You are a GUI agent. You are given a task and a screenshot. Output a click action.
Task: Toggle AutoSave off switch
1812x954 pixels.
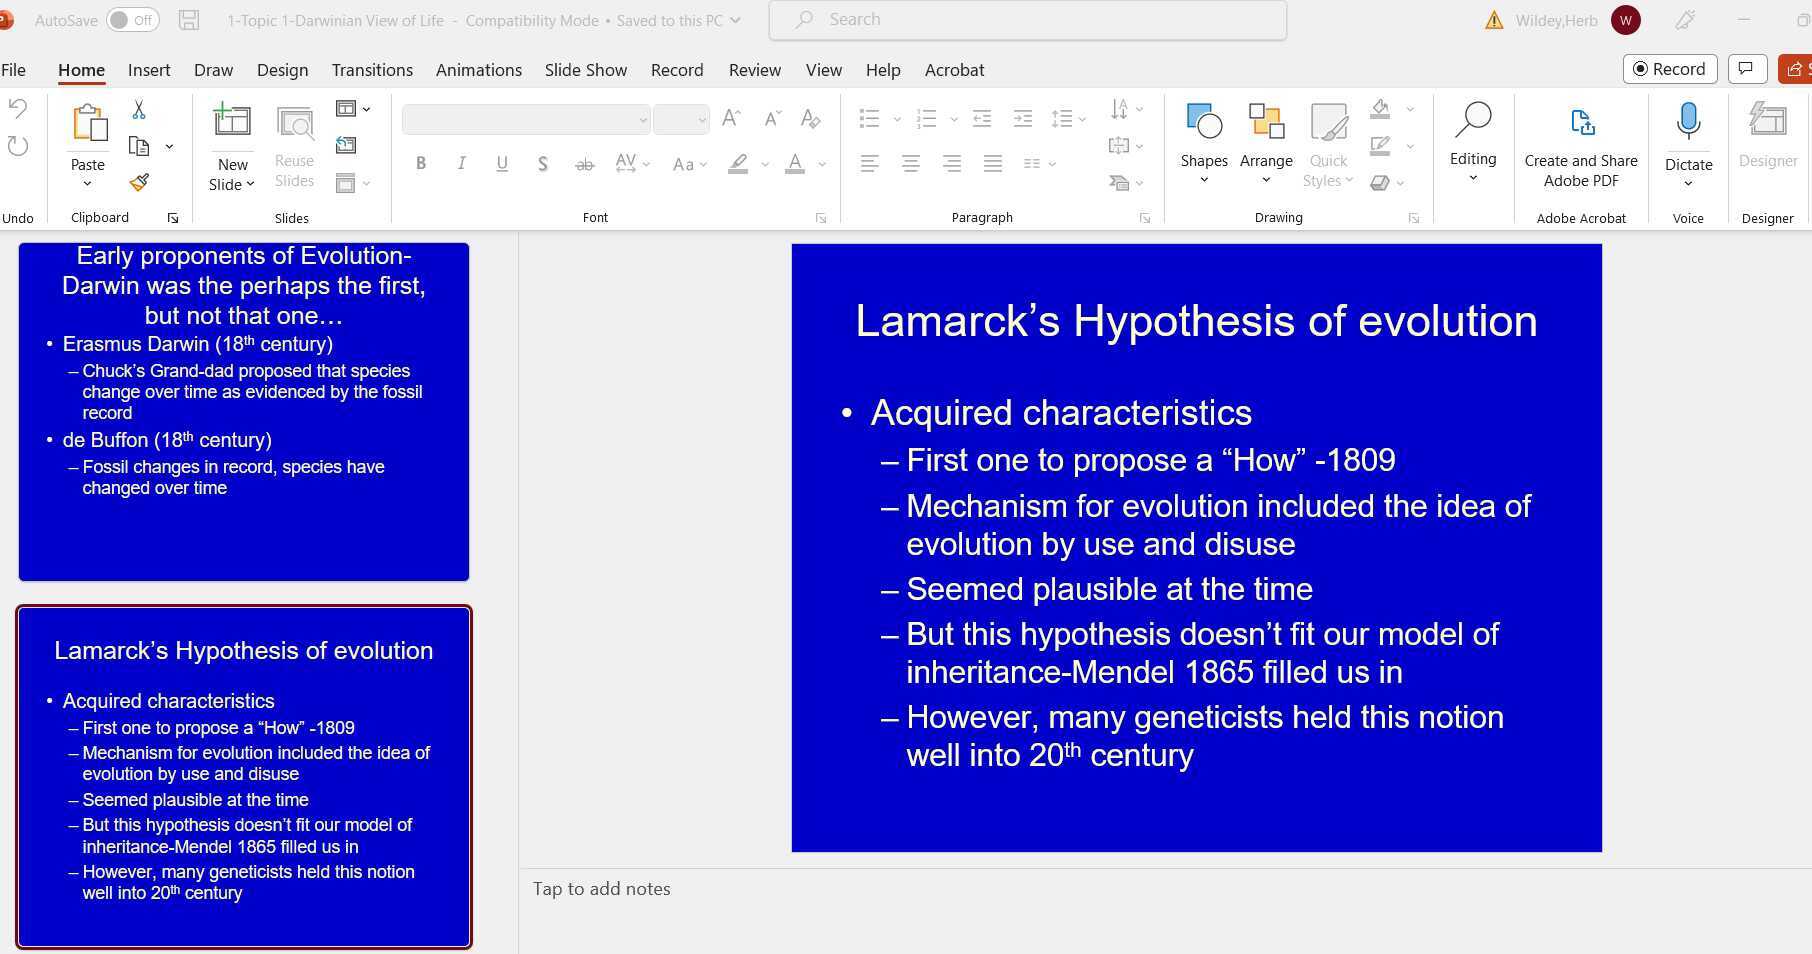(130, 19)
